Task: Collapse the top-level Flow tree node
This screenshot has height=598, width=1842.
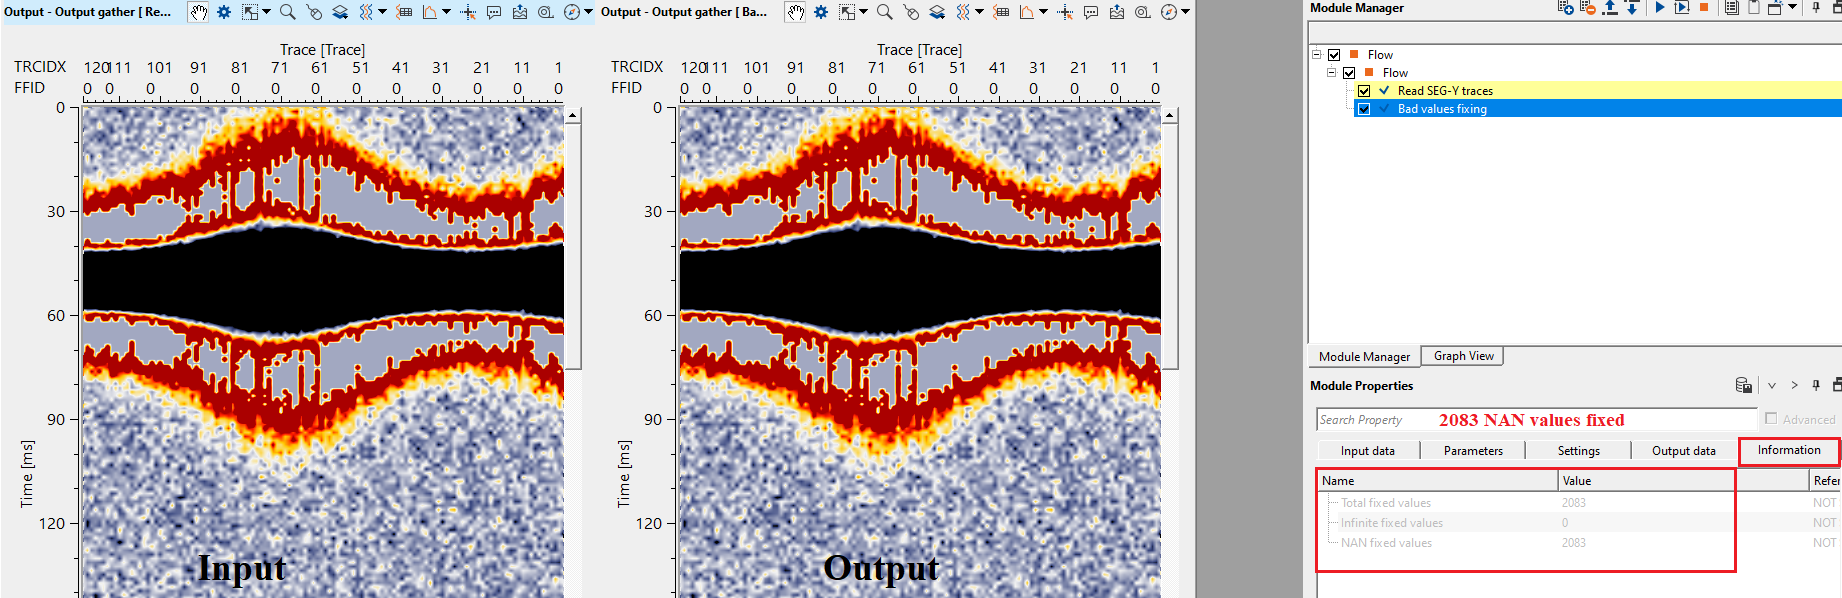Action: pos(1317,55)
